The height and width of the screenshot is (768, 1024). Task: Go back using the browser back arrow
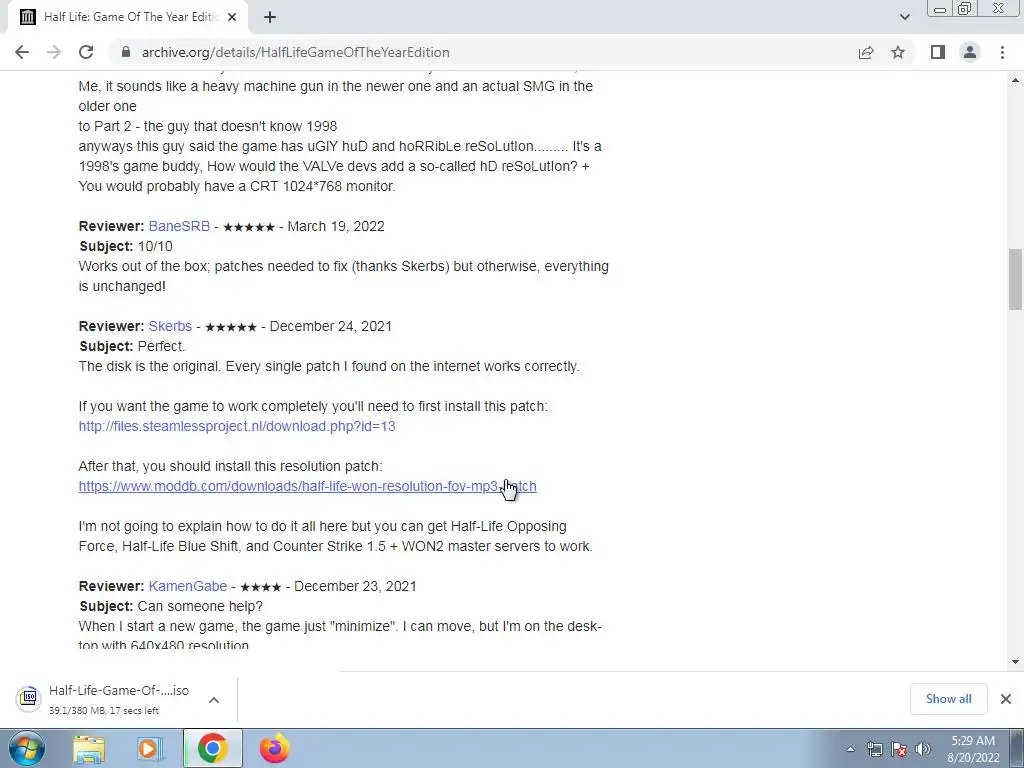tap(22, 52)
